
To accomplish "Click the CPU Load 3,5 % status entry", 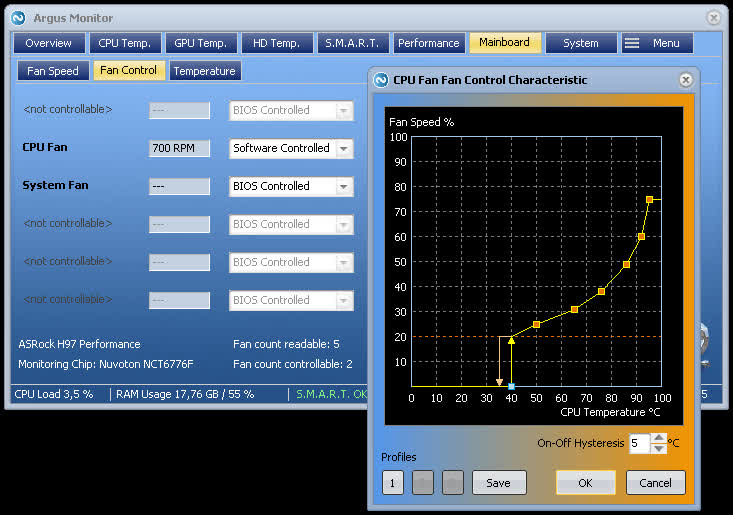I will (x=54, y=394).
